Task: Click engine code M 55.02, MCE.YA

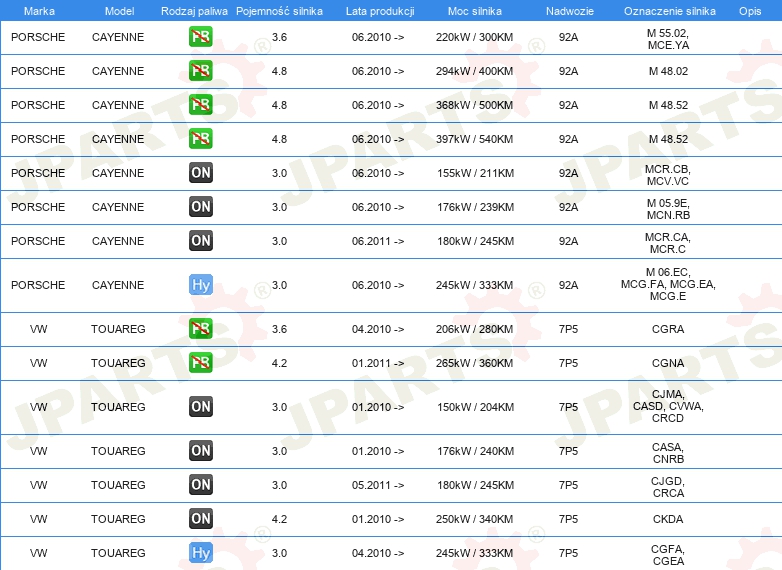Action: (668, 39)
